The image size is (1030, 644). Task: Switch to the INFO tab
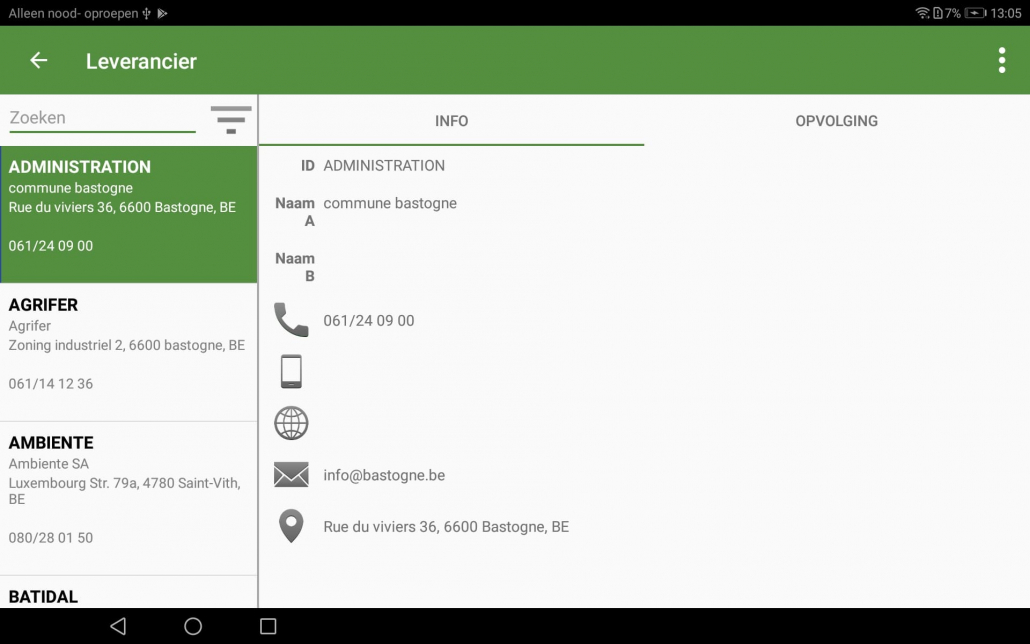(451, 121)
